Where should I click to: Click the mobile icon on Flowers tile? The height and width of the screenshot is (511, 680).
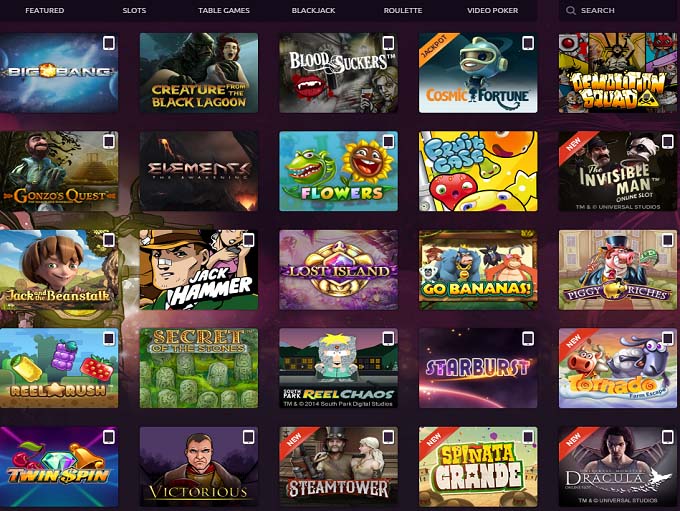pos(388,141)
